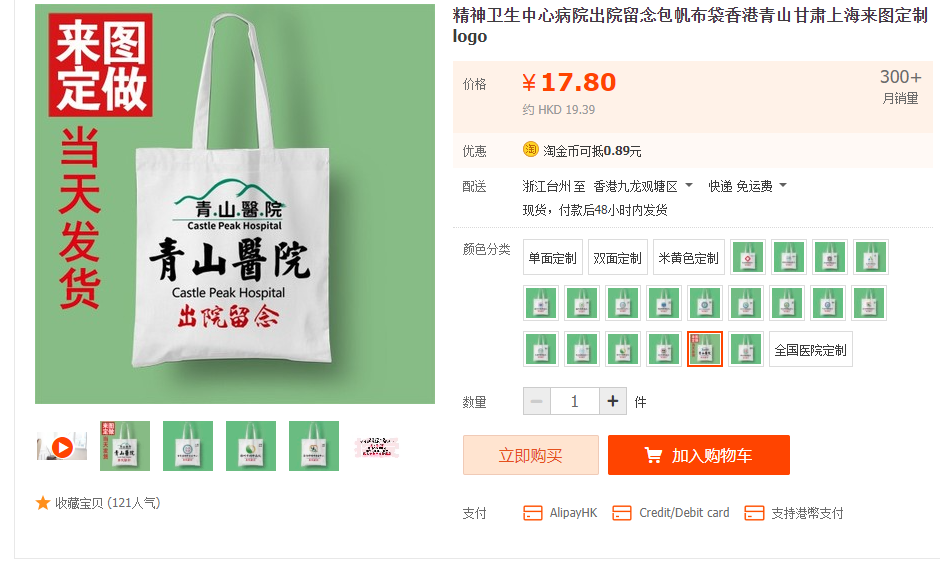Choose the 全国医院定制 option

[811, 350]
